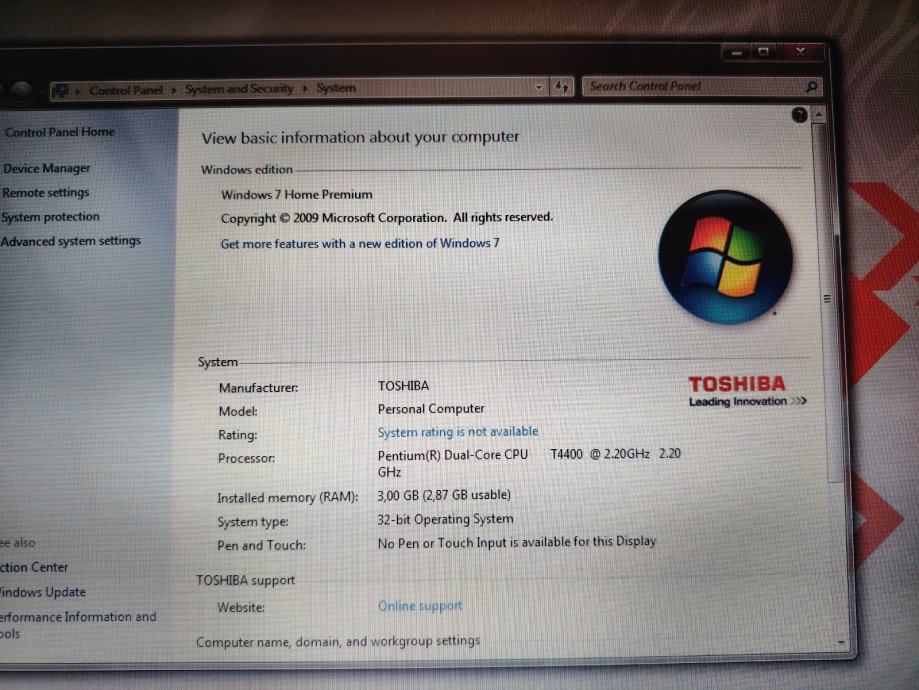
Task: Select System breadcrumb item
Action: 336,88
